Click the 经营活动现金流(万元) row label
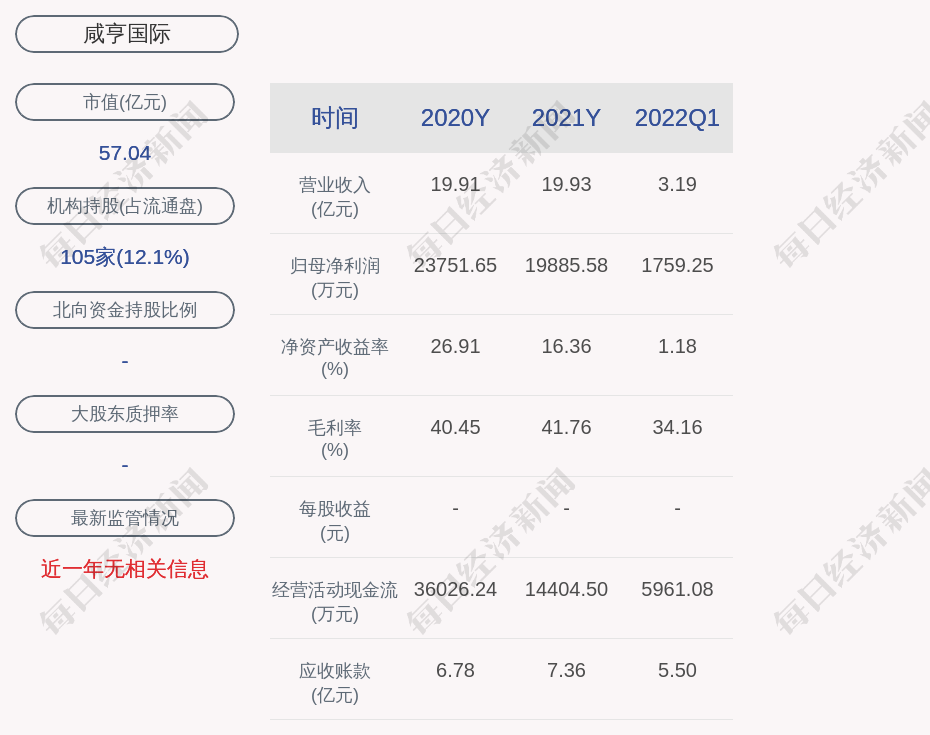The height and width of the screenshot is (735, 930). (335, 602)
